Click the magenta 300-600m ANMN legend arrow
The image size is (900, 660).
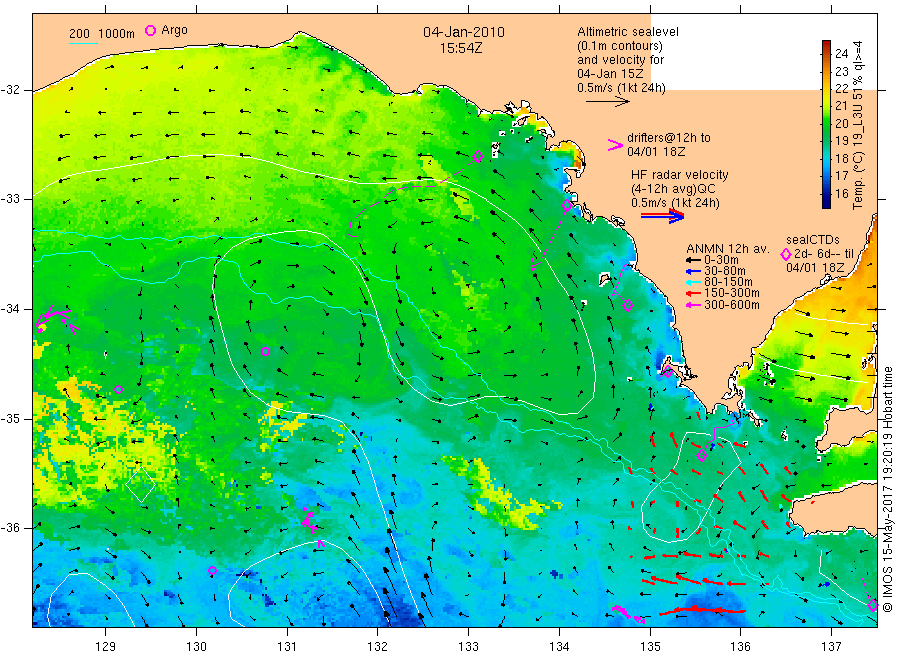(x=693, y=305)
